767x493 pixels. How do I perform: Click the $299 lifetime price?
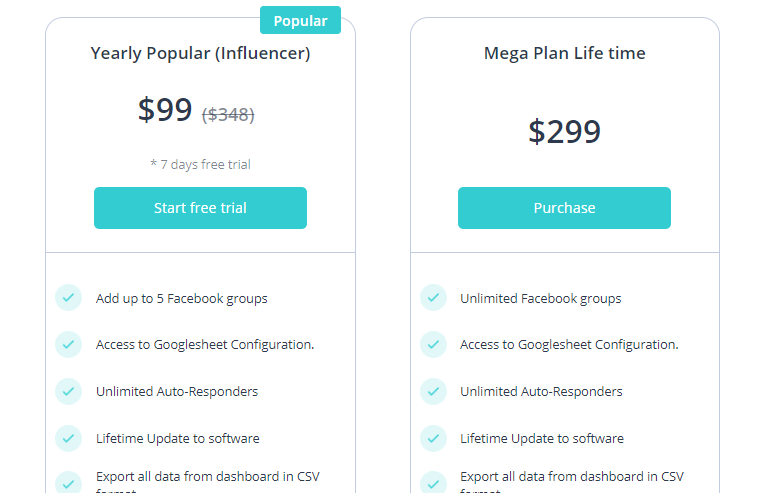click(x=564, y=132)
